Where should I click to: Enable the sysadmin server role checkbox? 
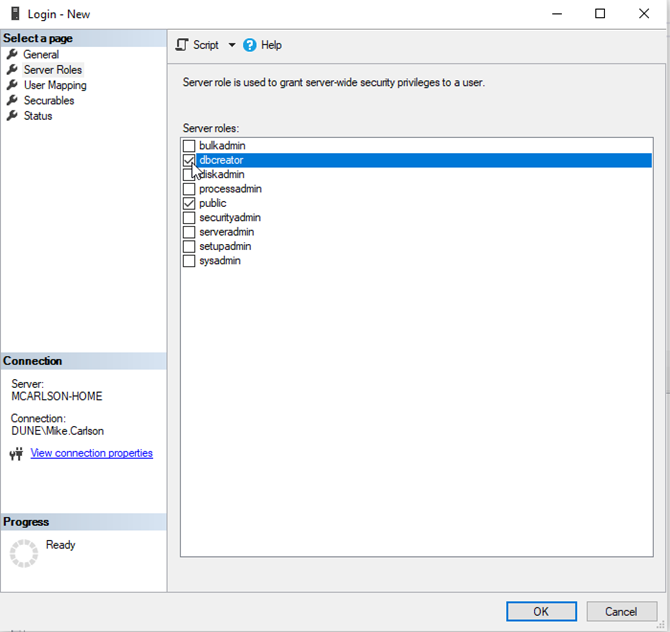(189, 261)
